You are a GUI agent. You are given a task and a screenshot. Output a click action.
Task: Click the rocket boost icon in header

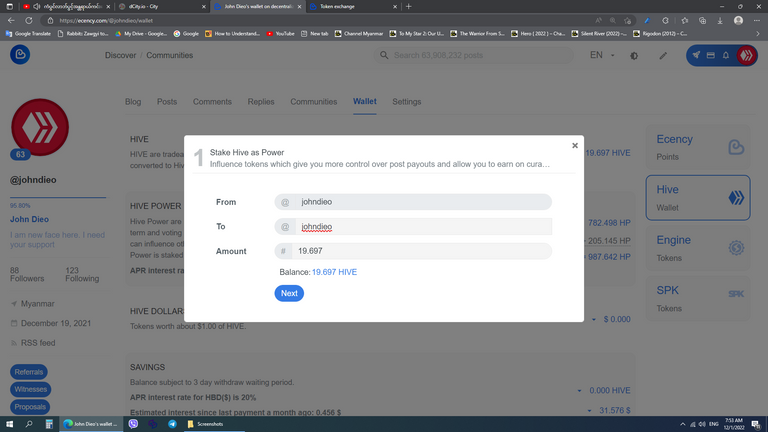[x=696, y=55]
